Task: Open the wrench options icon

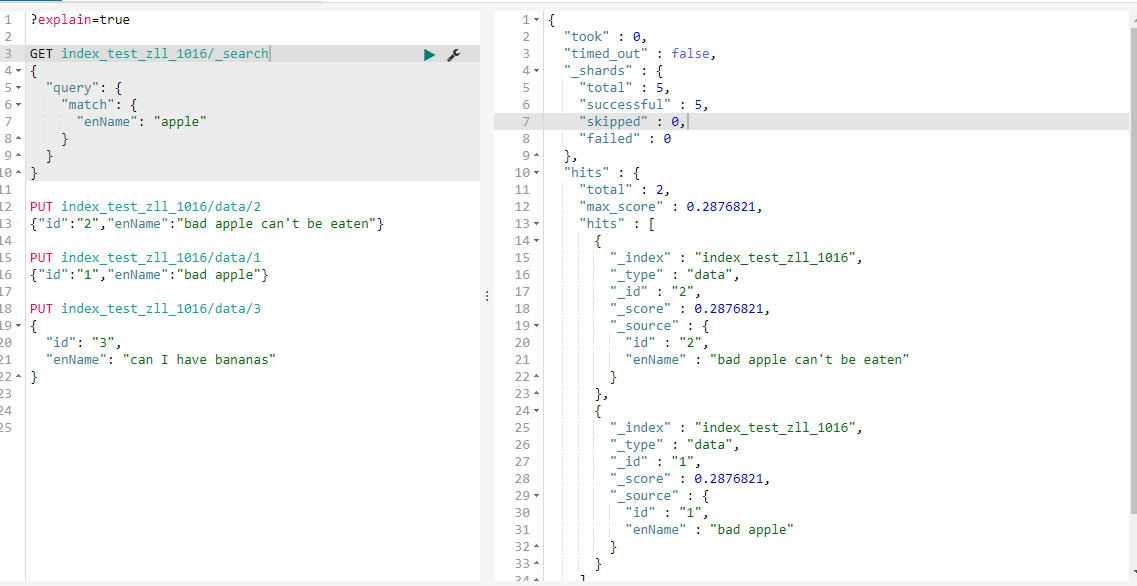Action: pos(454,54)
